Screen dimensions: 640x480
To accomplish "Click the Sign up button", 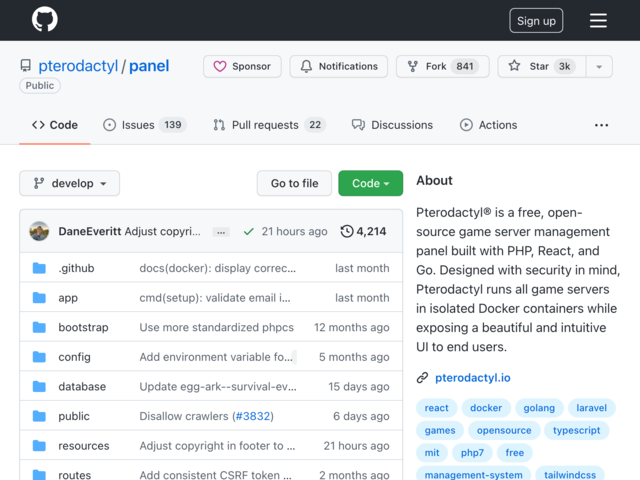I will (536, 20).
